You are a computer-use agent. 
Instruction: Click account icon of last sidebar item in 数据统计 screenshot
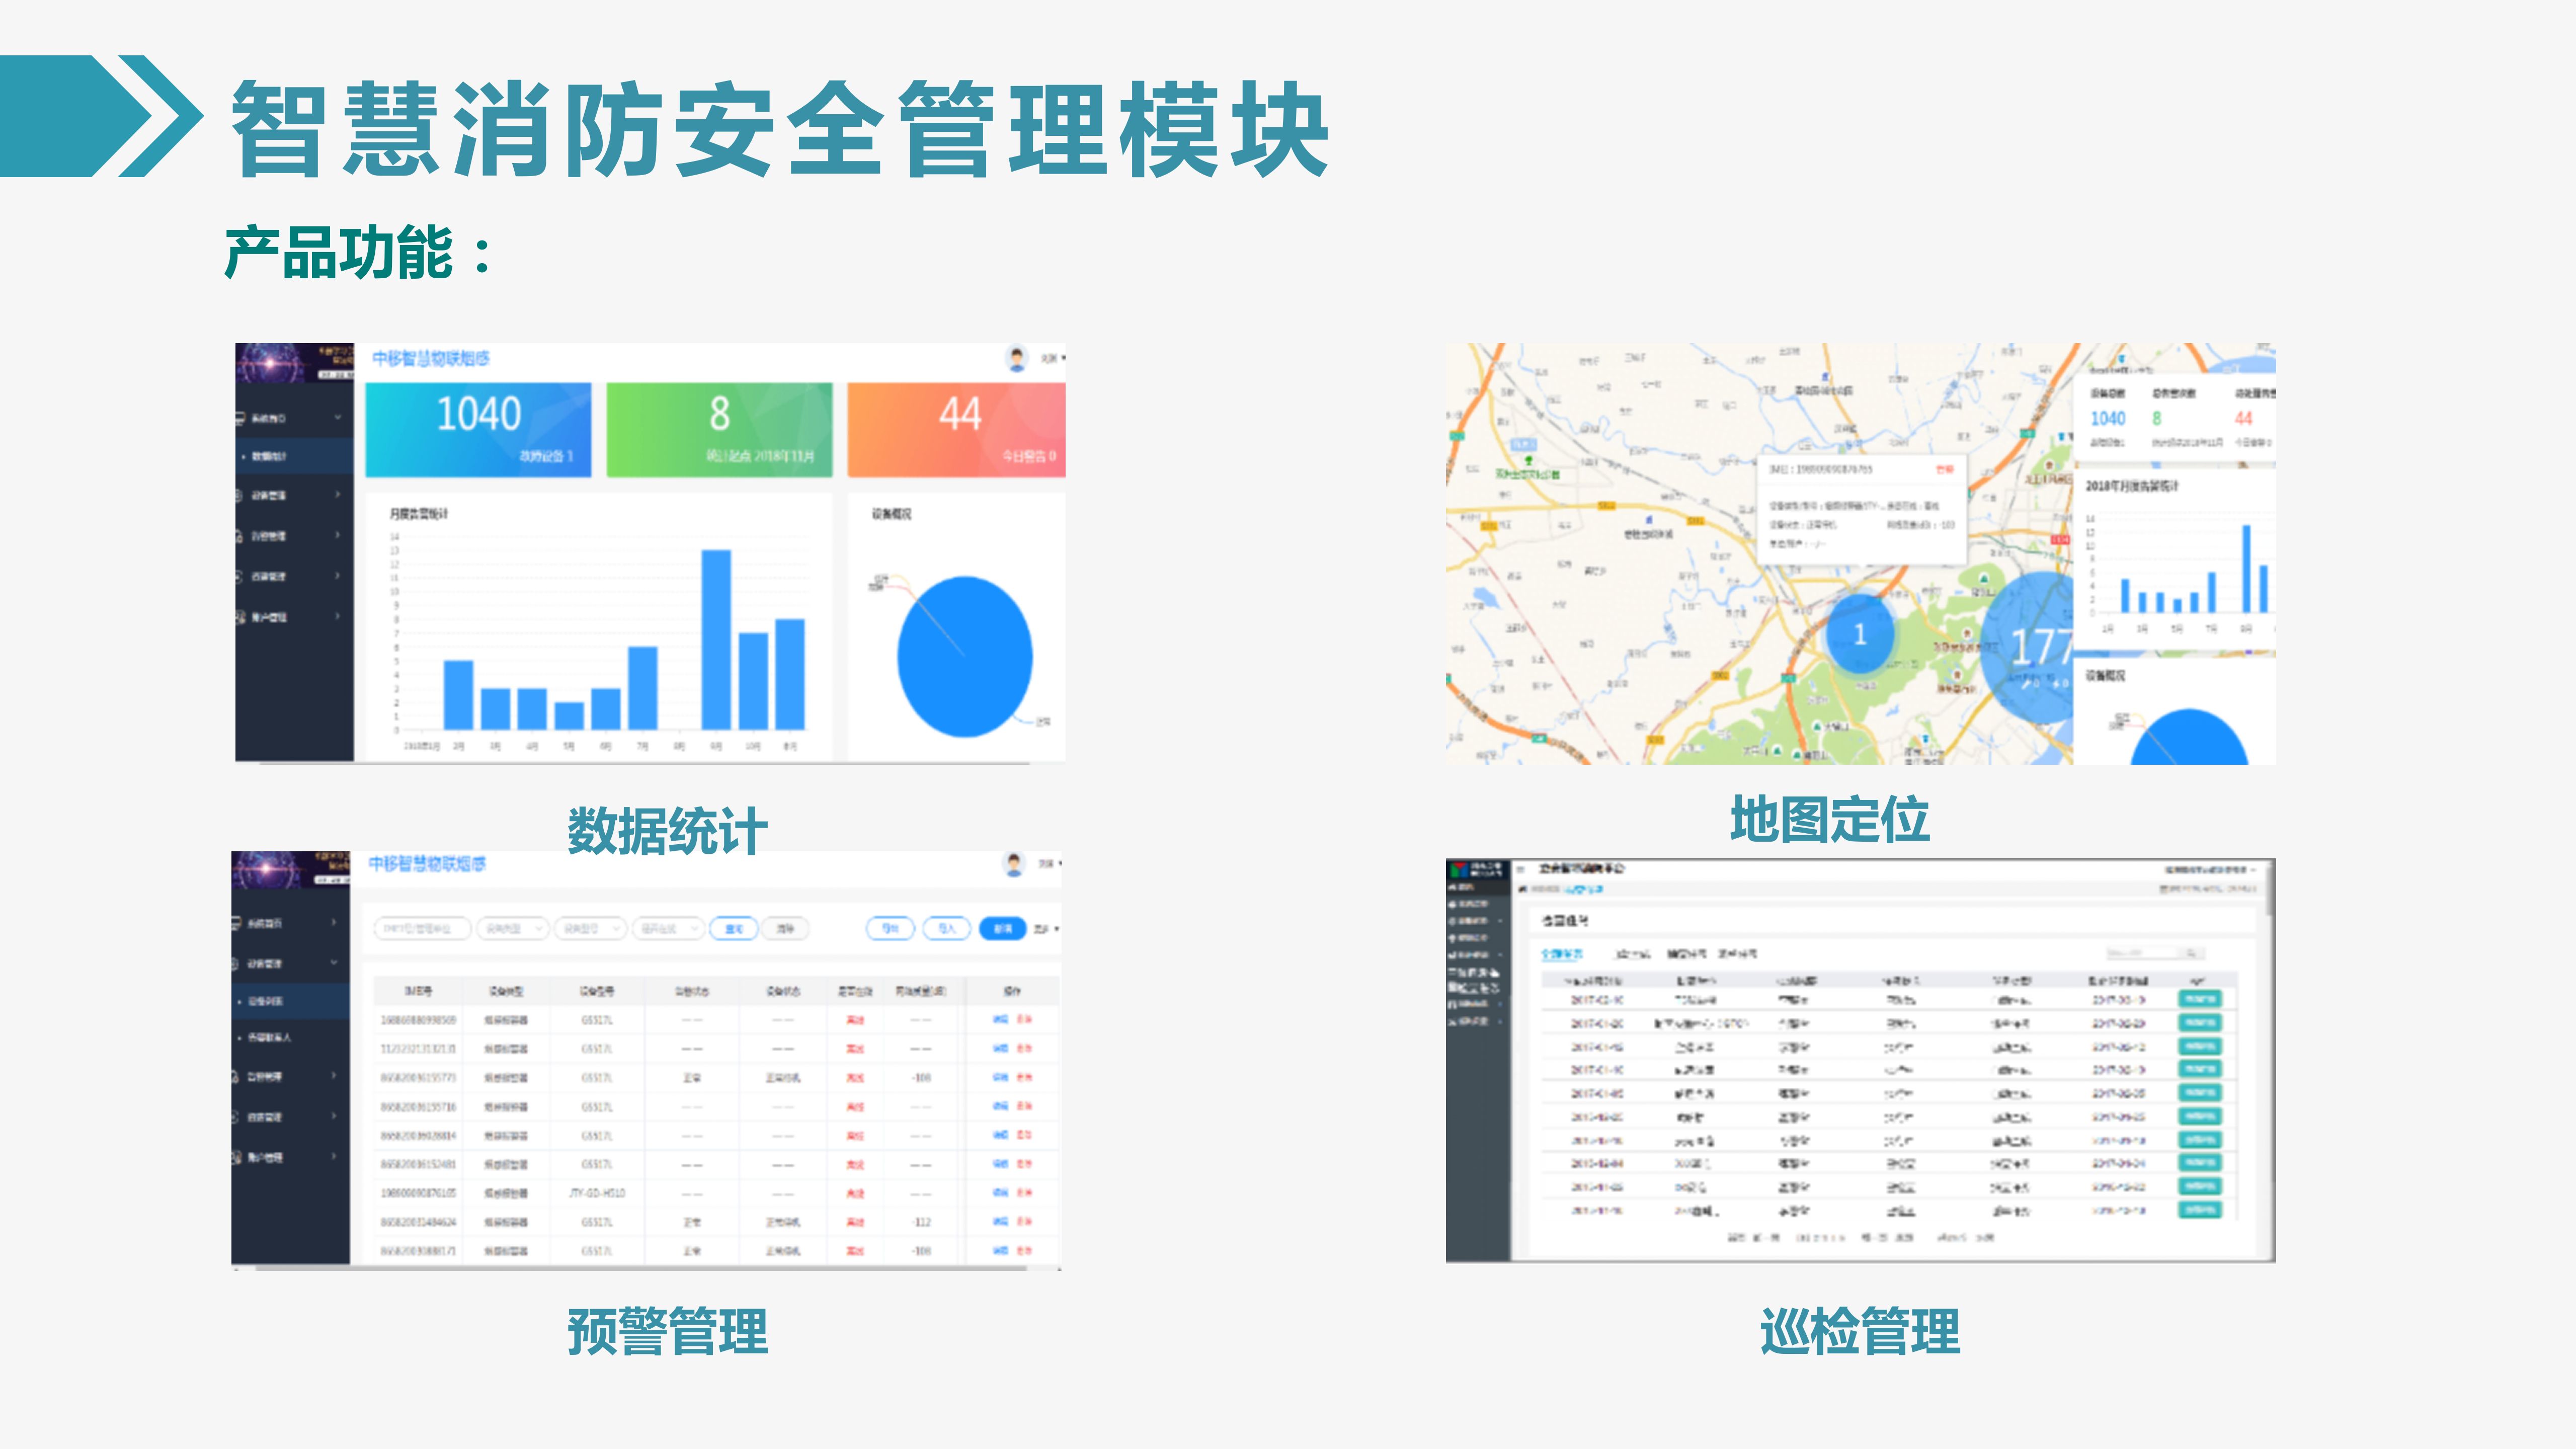[240, 617]
